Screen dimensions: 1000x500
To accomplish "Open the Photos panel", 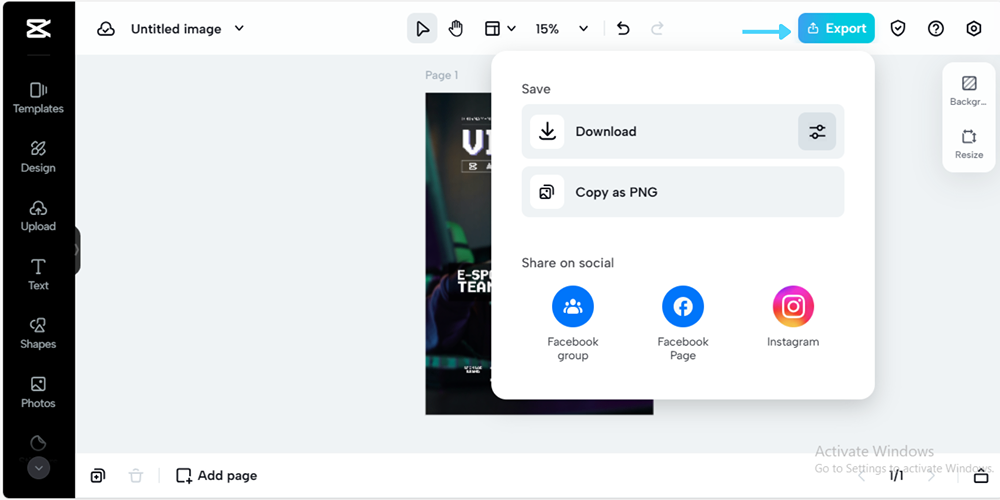I will pos(38,392).
